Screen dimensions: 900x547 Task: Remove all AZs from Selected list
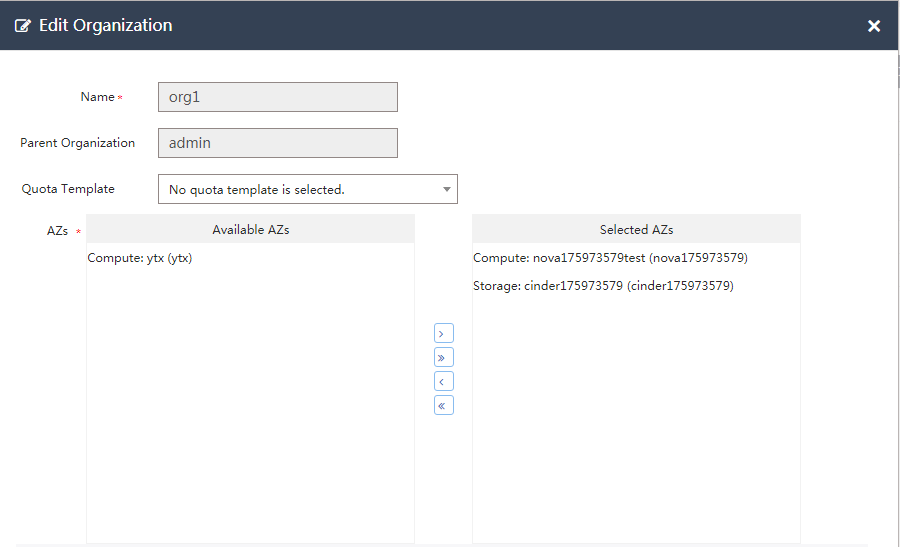click(x=444, y=405)
